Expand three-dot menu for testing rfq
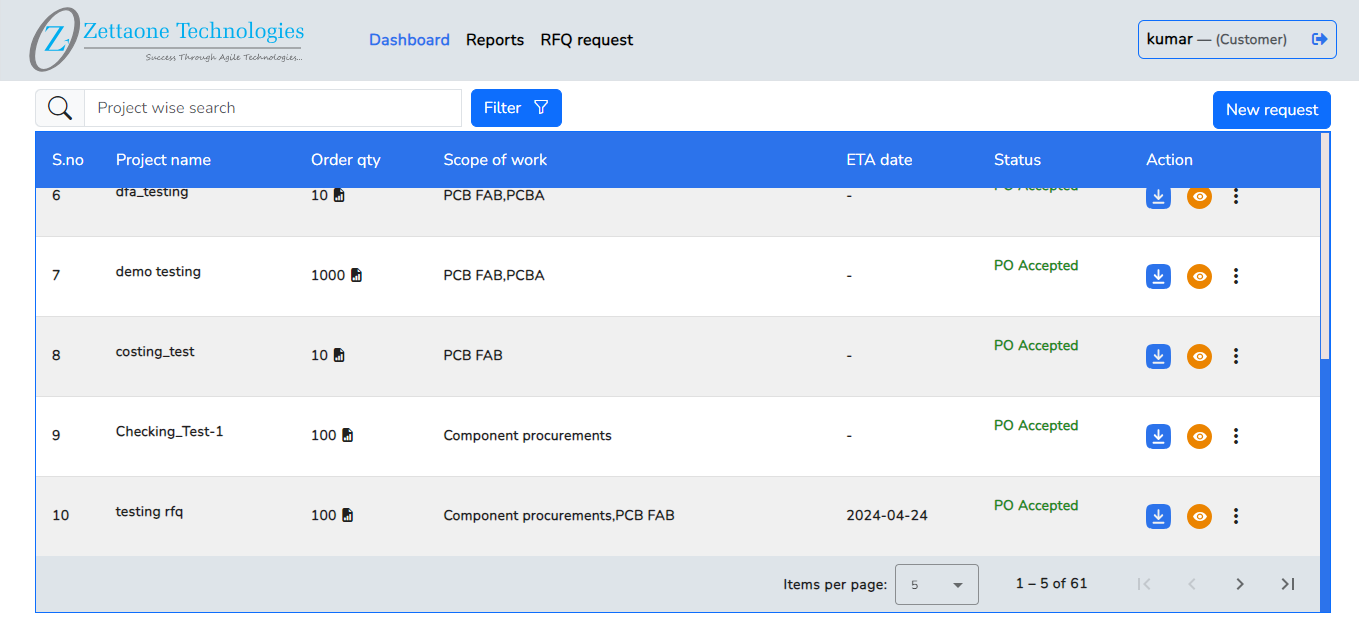The image size is (1359, 625). 1236,516
